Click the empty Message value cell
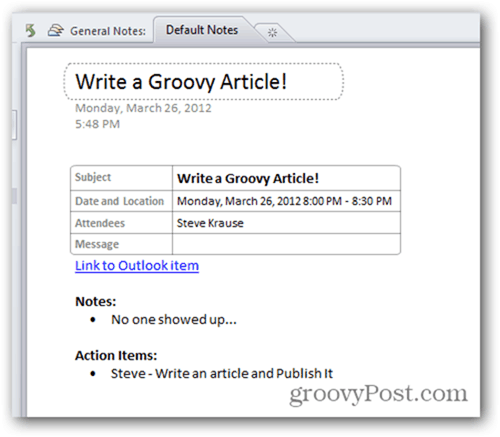This screenshot has width=500, height=437. pyautogui.click(x=286, y=244)
